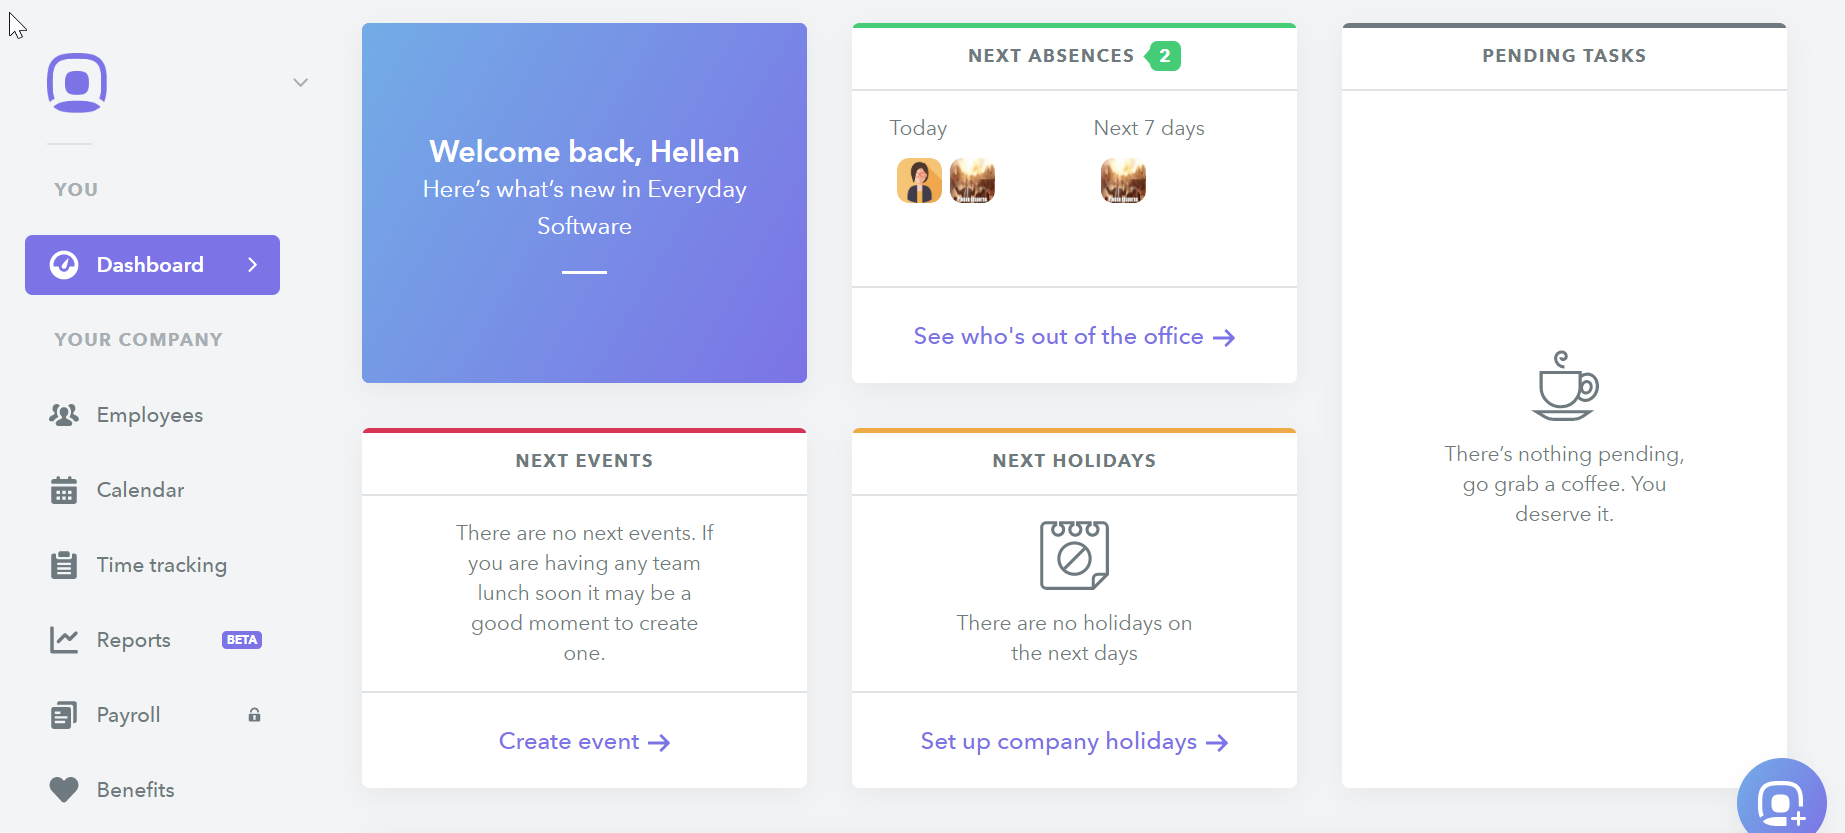
Task: Click the Dashboard arrow chevron
Action: 253,265
